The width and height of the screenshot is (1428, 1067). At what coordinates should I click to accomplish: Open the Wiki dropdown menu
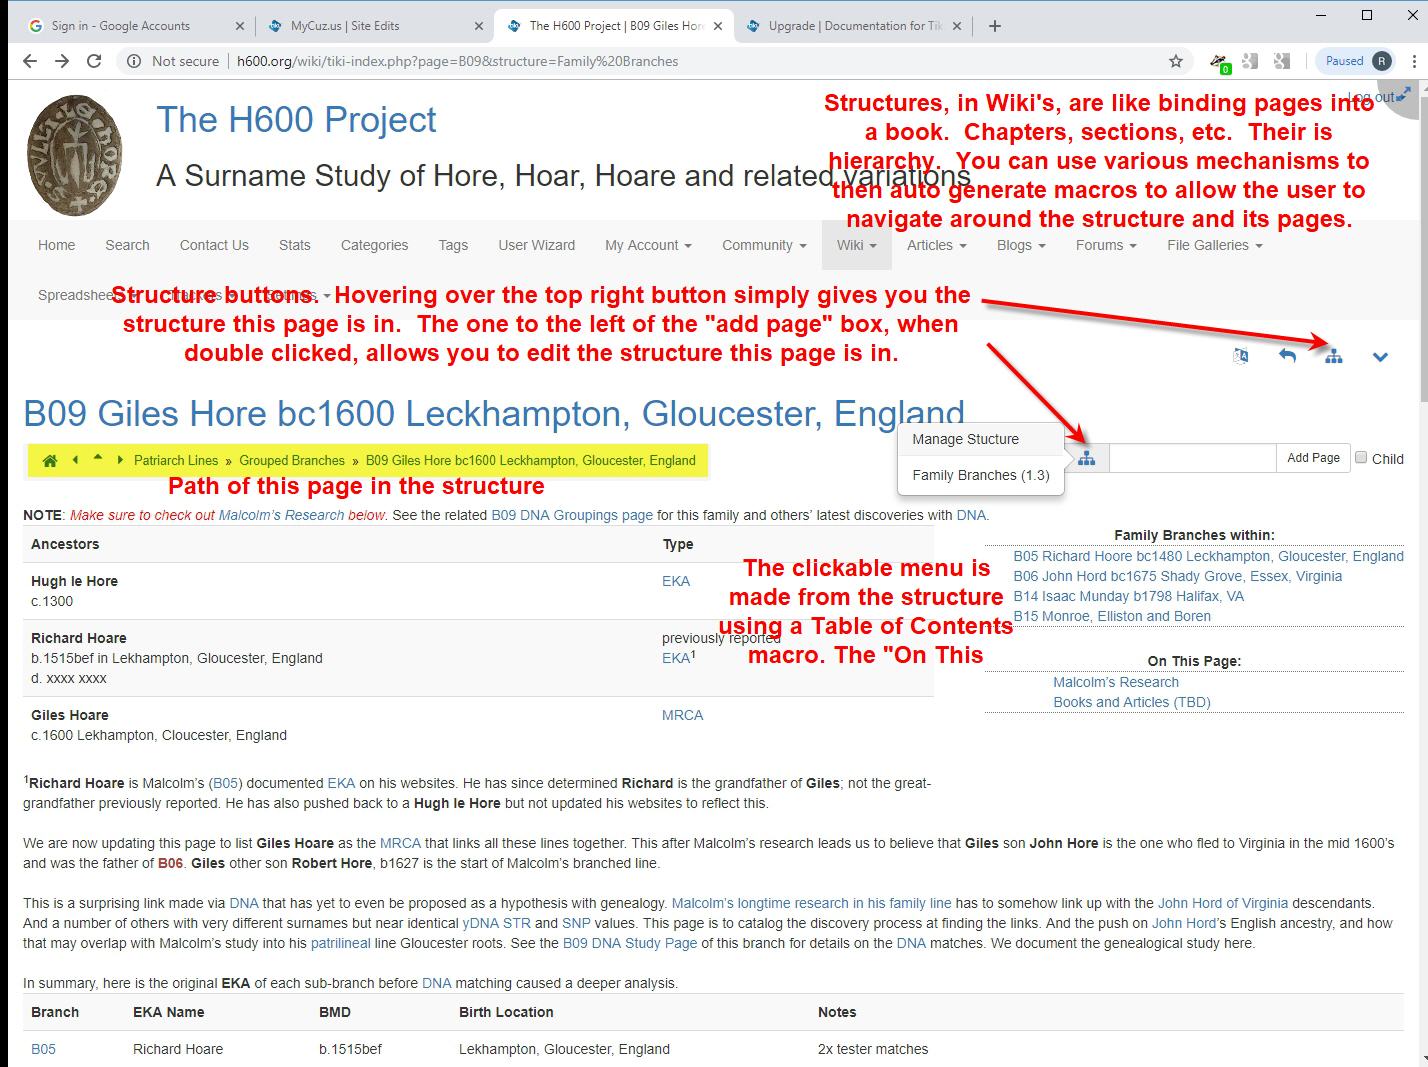(x=856, y=245)
